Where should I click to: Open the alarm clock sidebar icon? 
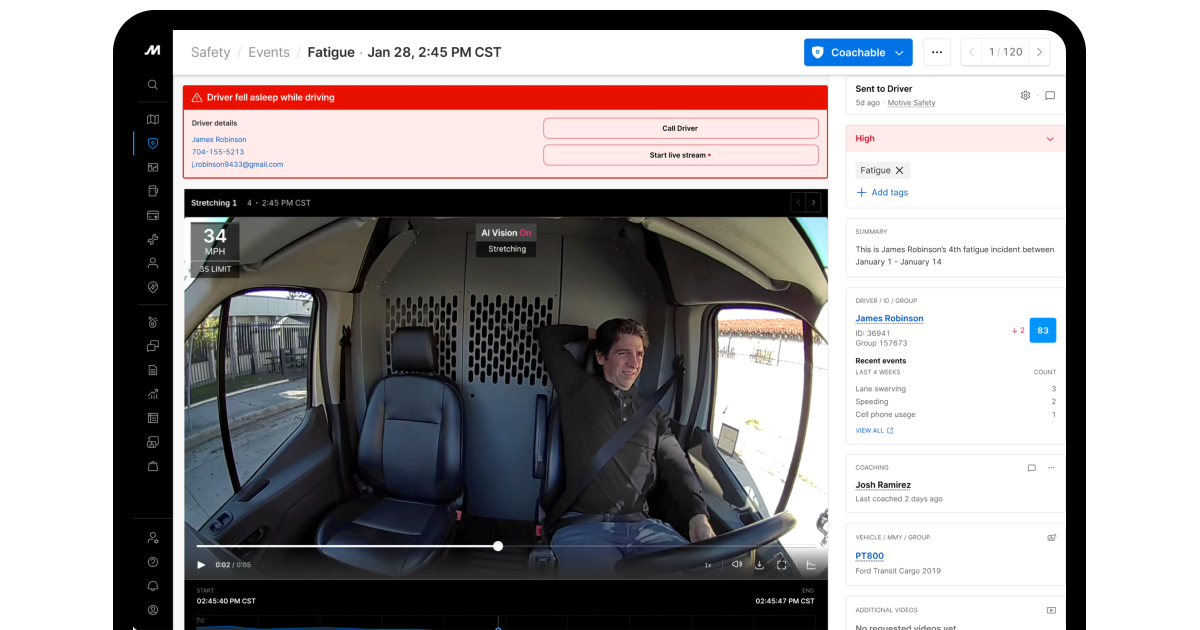pos(153,322)
